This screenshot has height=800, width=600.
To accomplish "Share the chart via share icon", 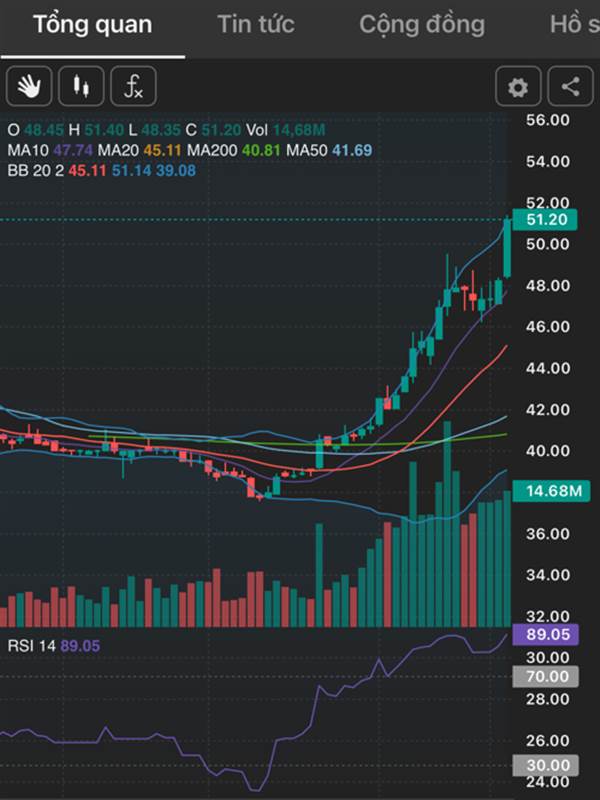I will [570, 87].
